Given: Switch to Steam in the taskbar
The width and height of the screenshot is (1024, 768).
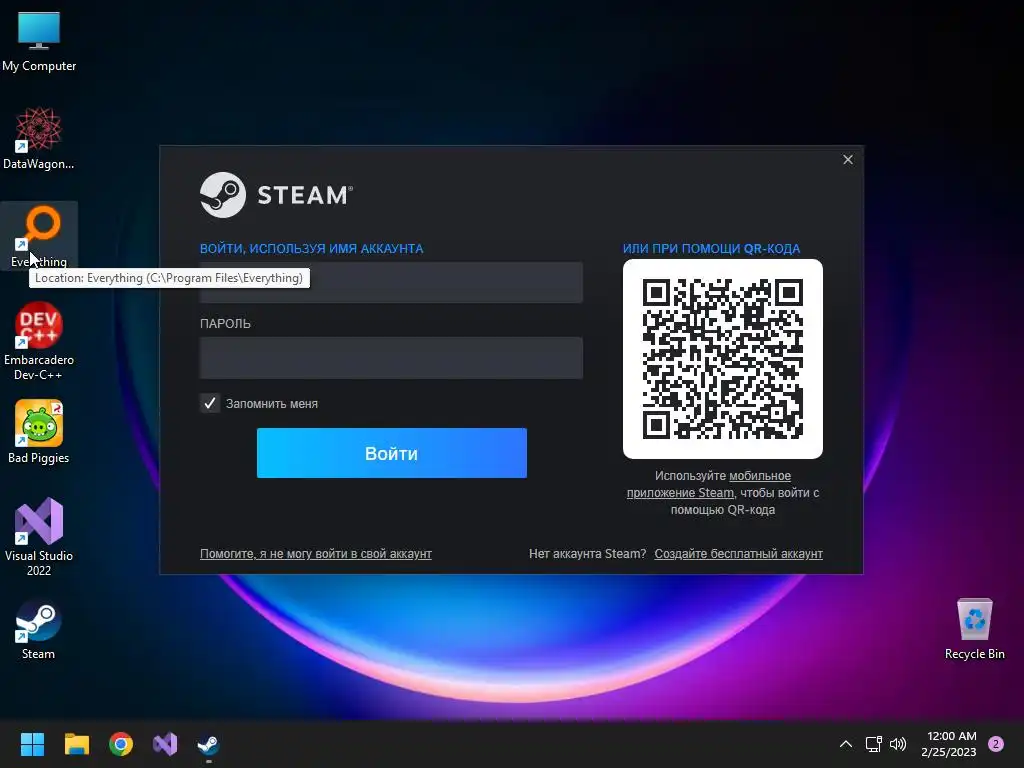Looking at the screenshot, I should 208,744.
